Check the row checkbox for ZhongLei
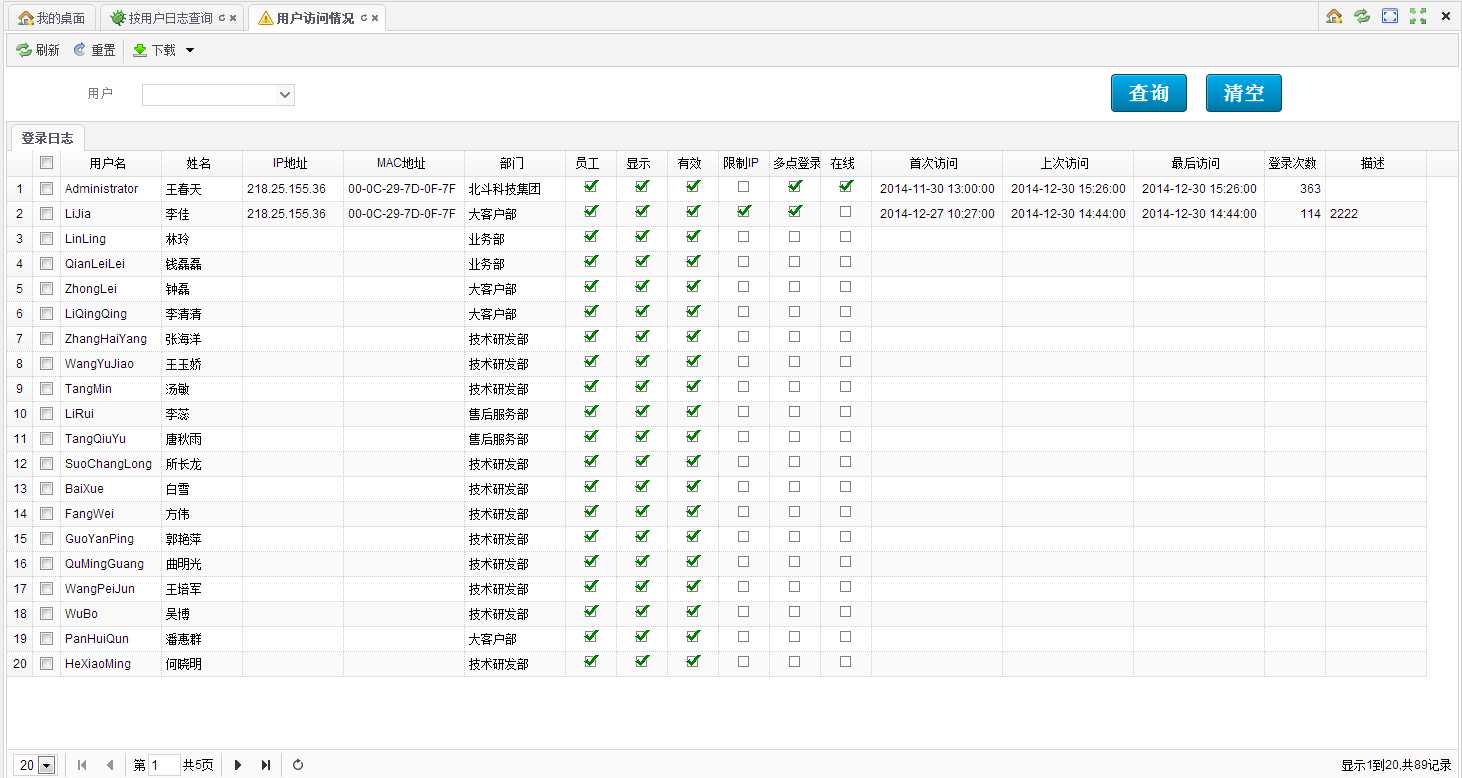 click(46, 288)
